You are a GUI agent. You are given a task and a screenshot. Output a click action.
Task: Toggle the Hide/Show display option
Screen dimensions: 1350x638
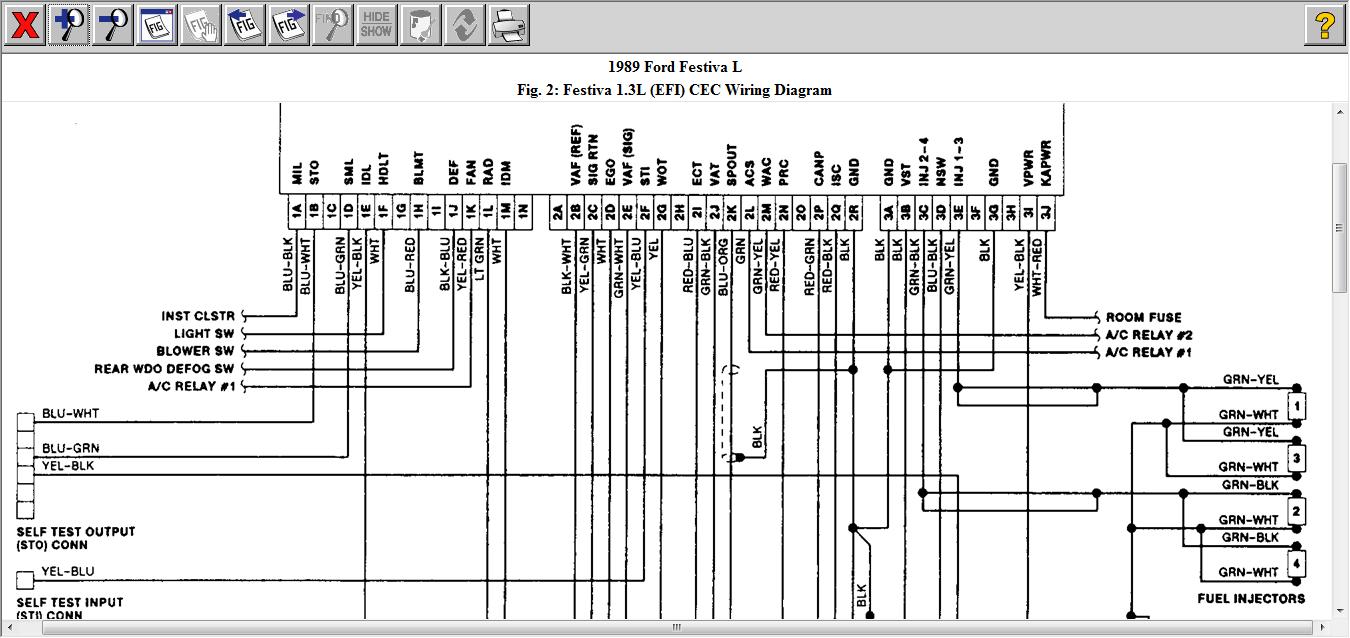click(x=375, y=24)
